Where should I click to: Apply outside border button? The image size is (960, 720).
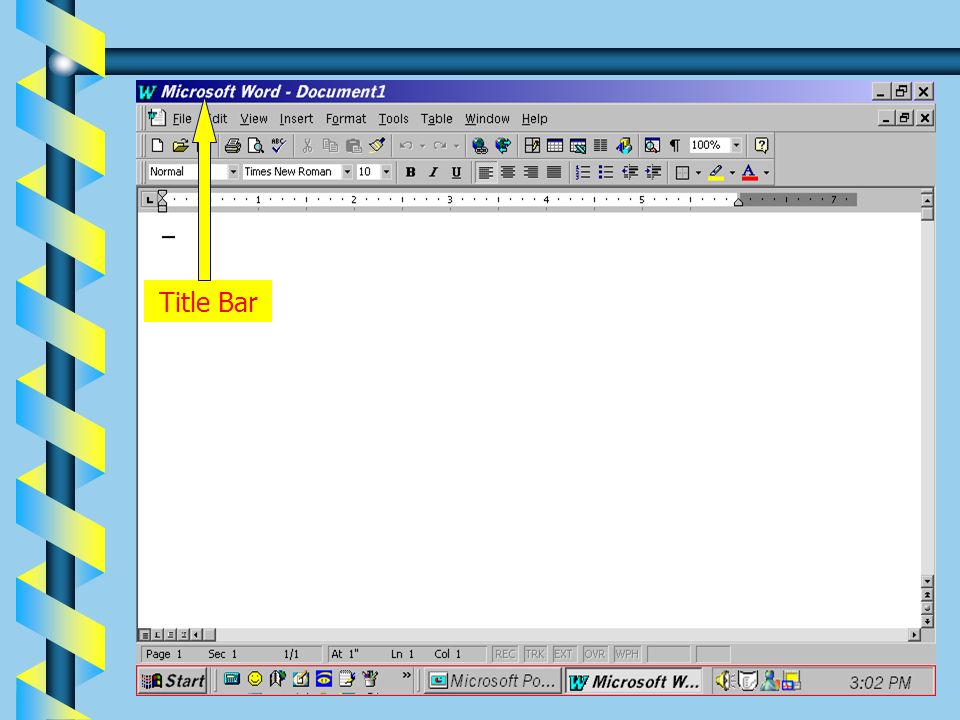[682, 173]
